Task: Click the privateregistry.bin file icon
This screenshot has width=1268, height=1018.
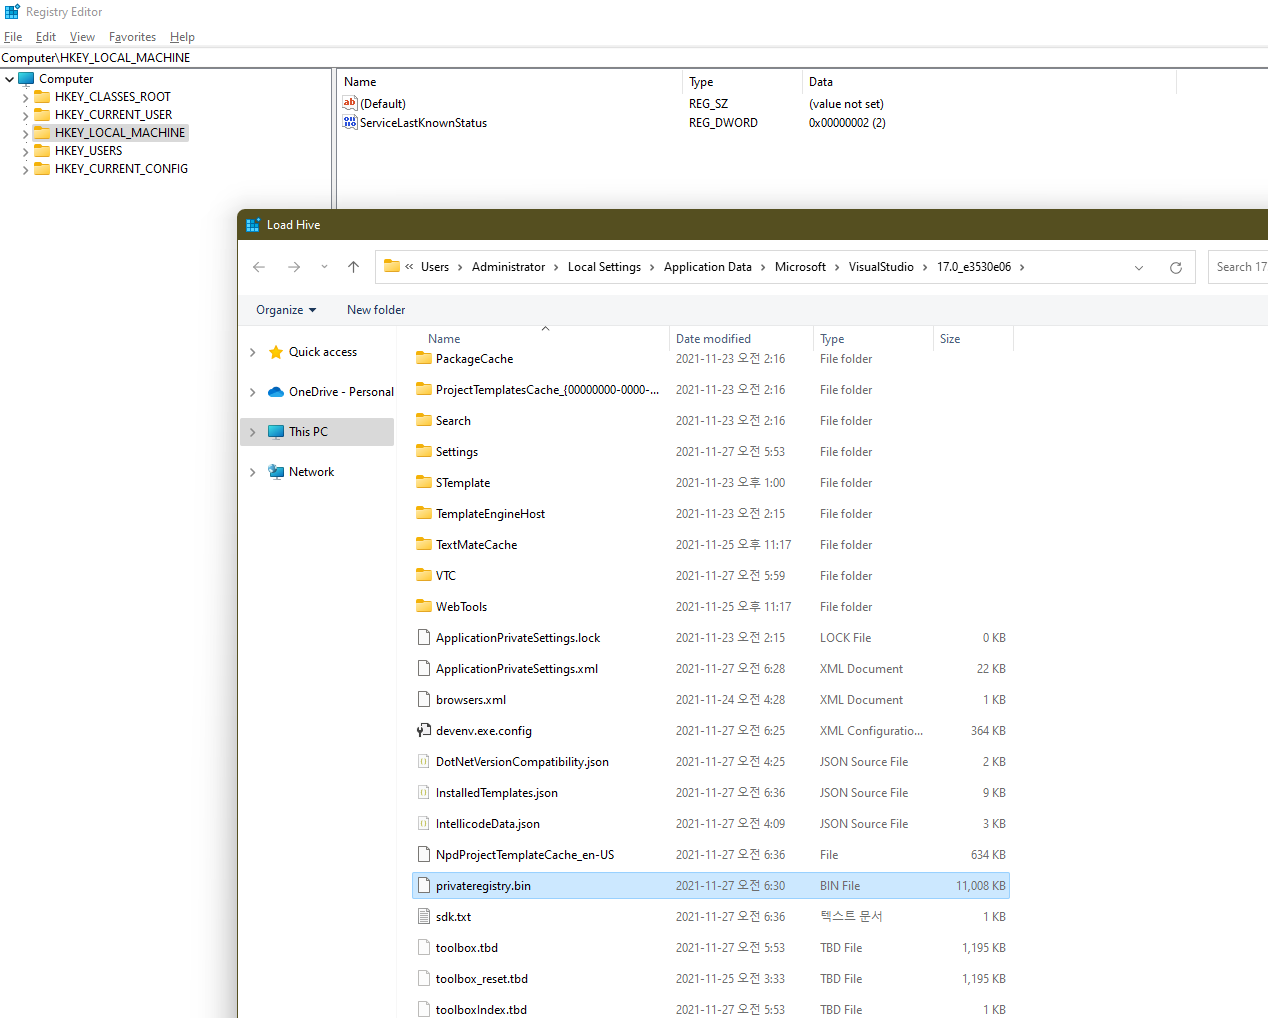Action: pos(424,886)
